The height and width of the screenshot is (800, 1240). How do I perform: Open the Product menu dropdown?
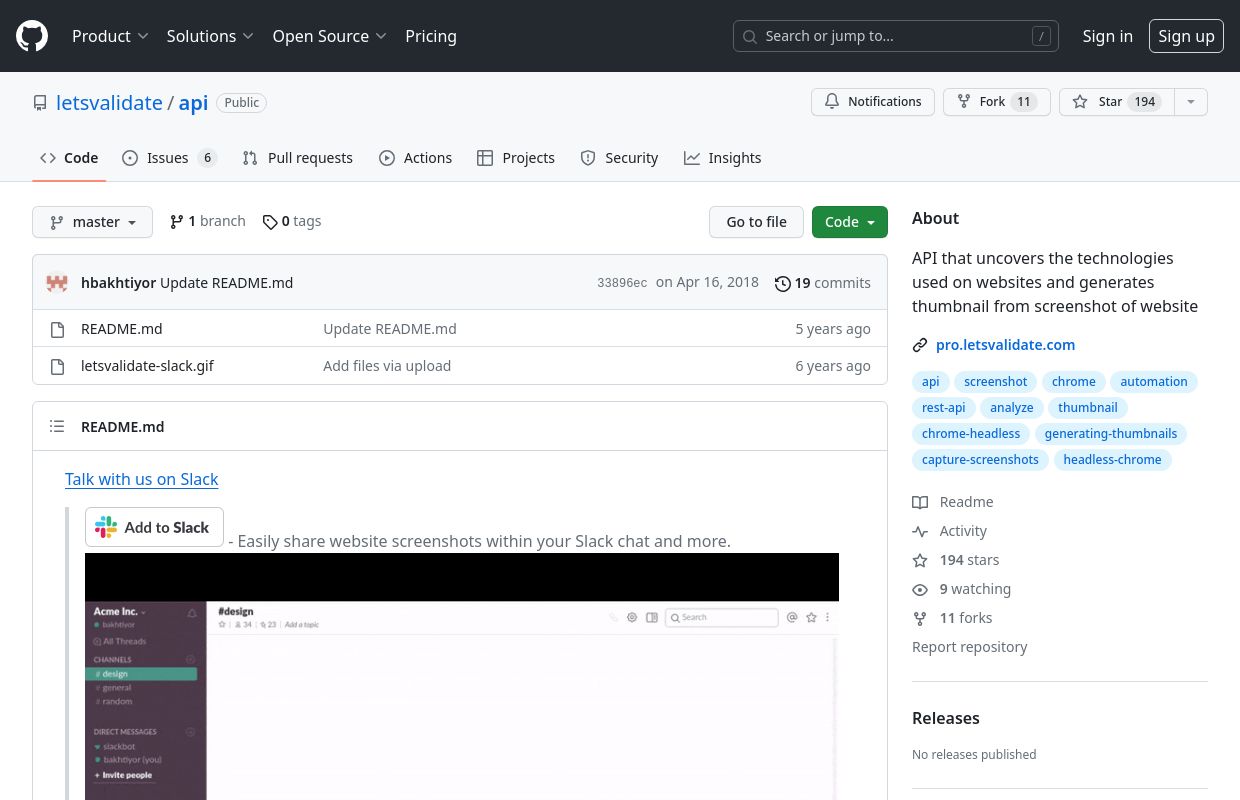(110, 36)
